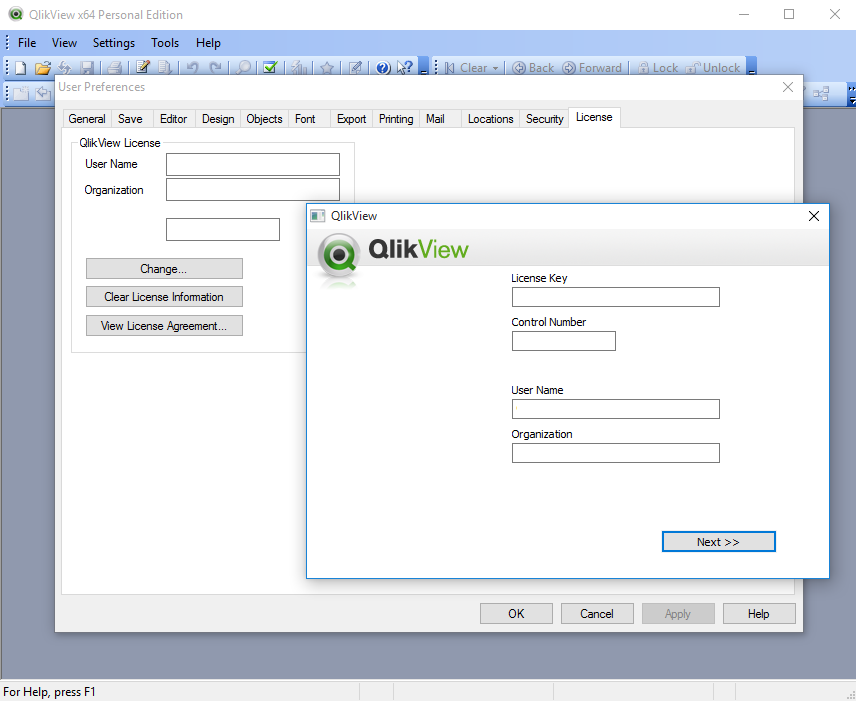The height and width of the screenshot is (701, 856).
Task: Click the Back navigation button
Action: 533,68
